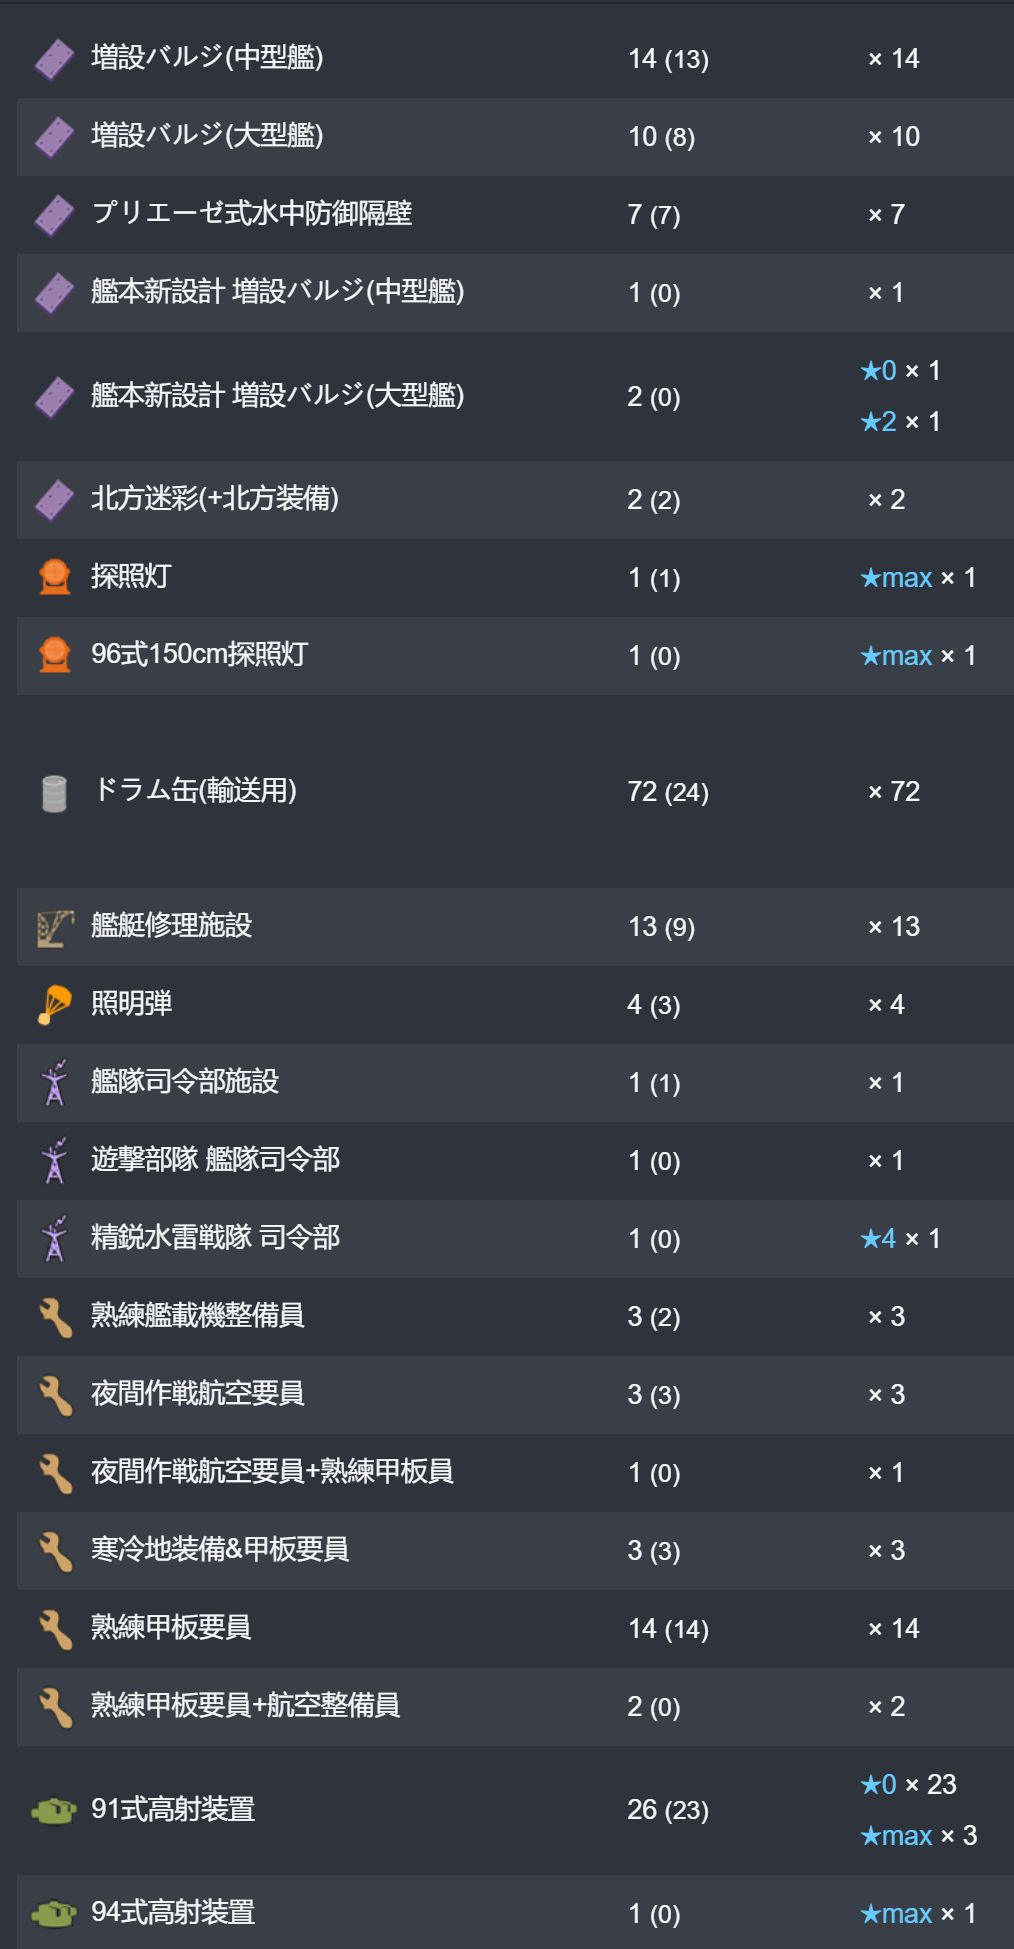Click the green icon beside 94式高射装置
1014x1949 pixels.
click(54, 1913)
